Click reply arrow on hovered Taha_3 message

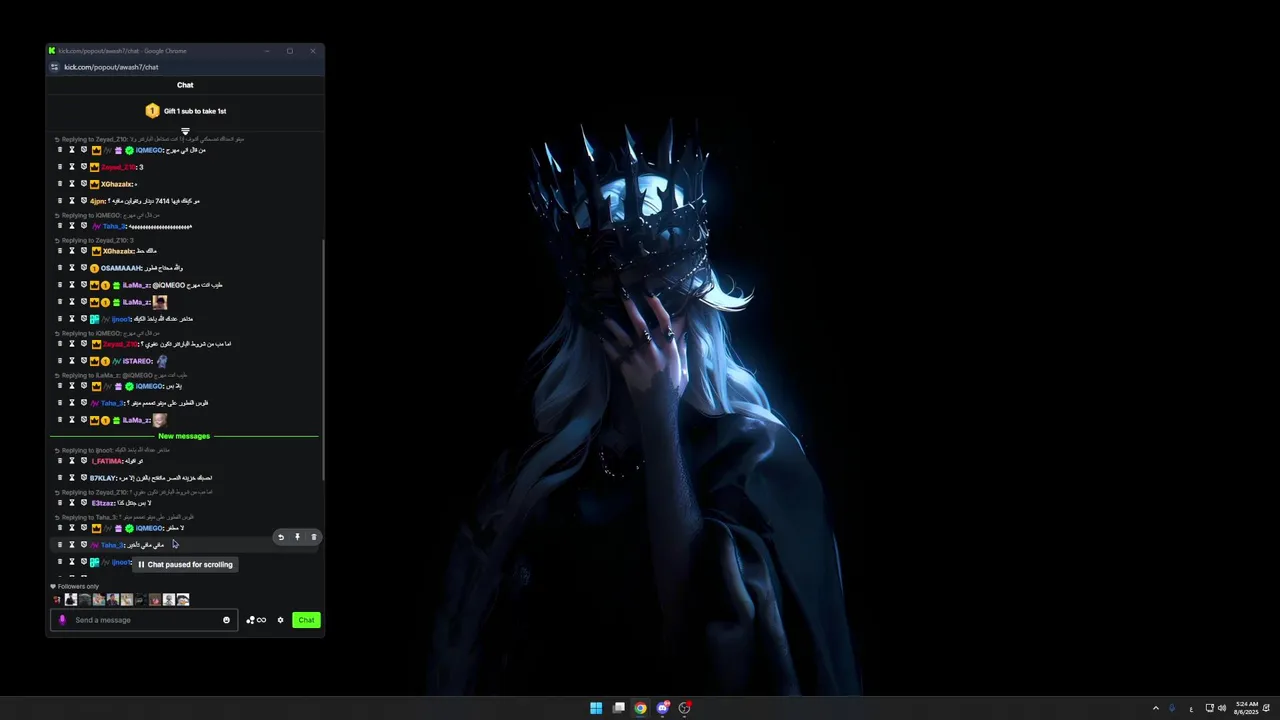(x=281, y=537)
